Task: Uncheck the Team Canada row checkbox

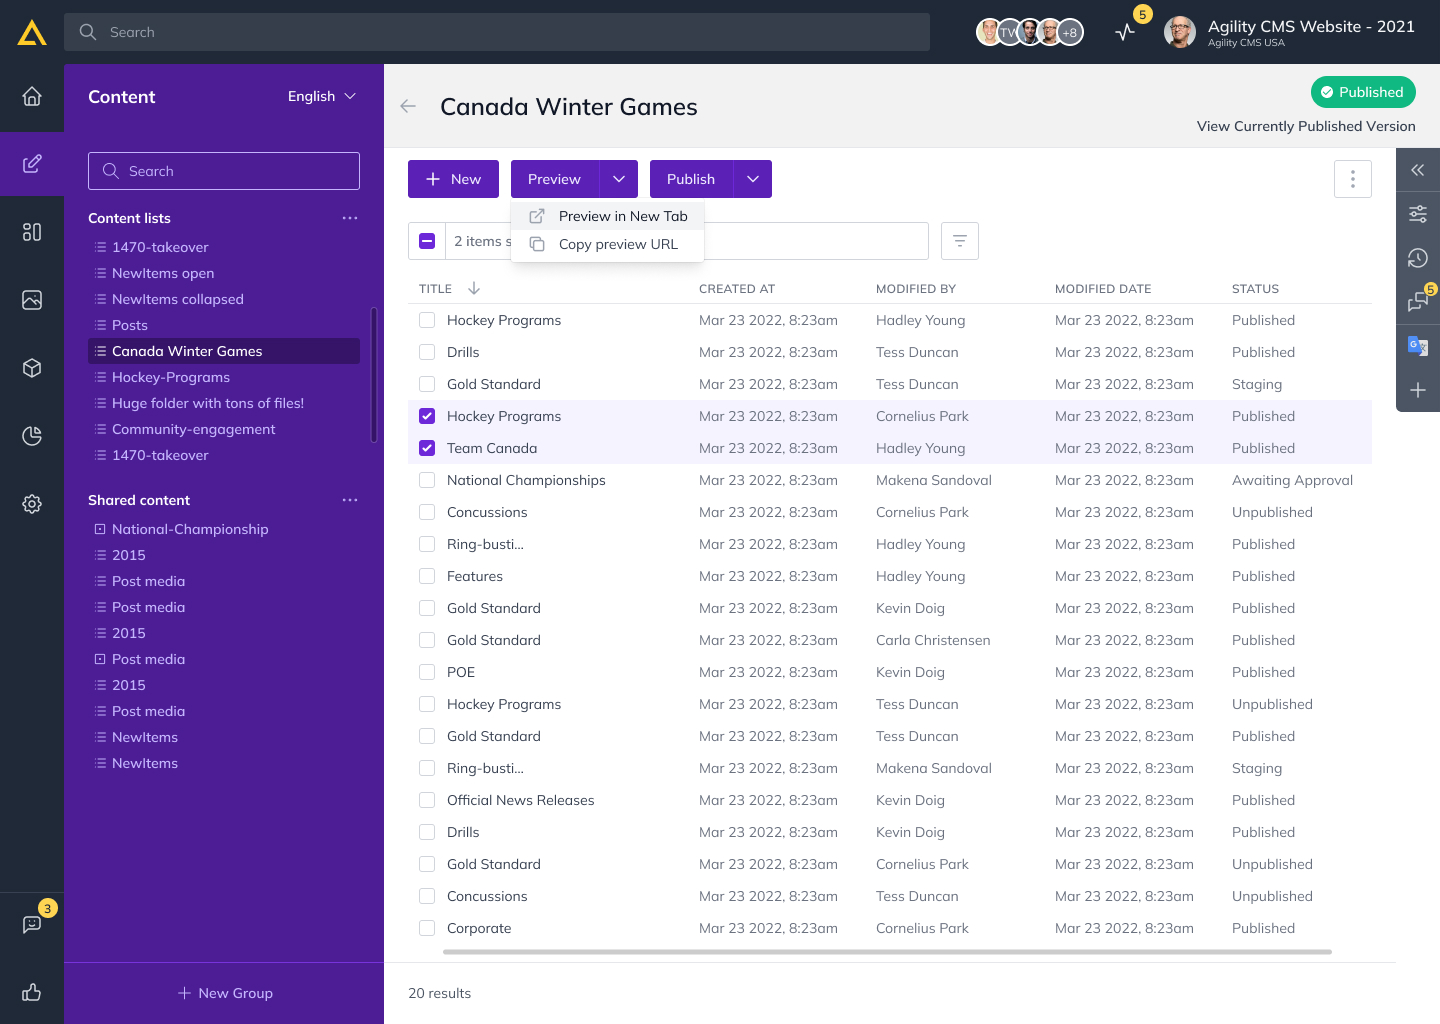Action: (427, 448)
